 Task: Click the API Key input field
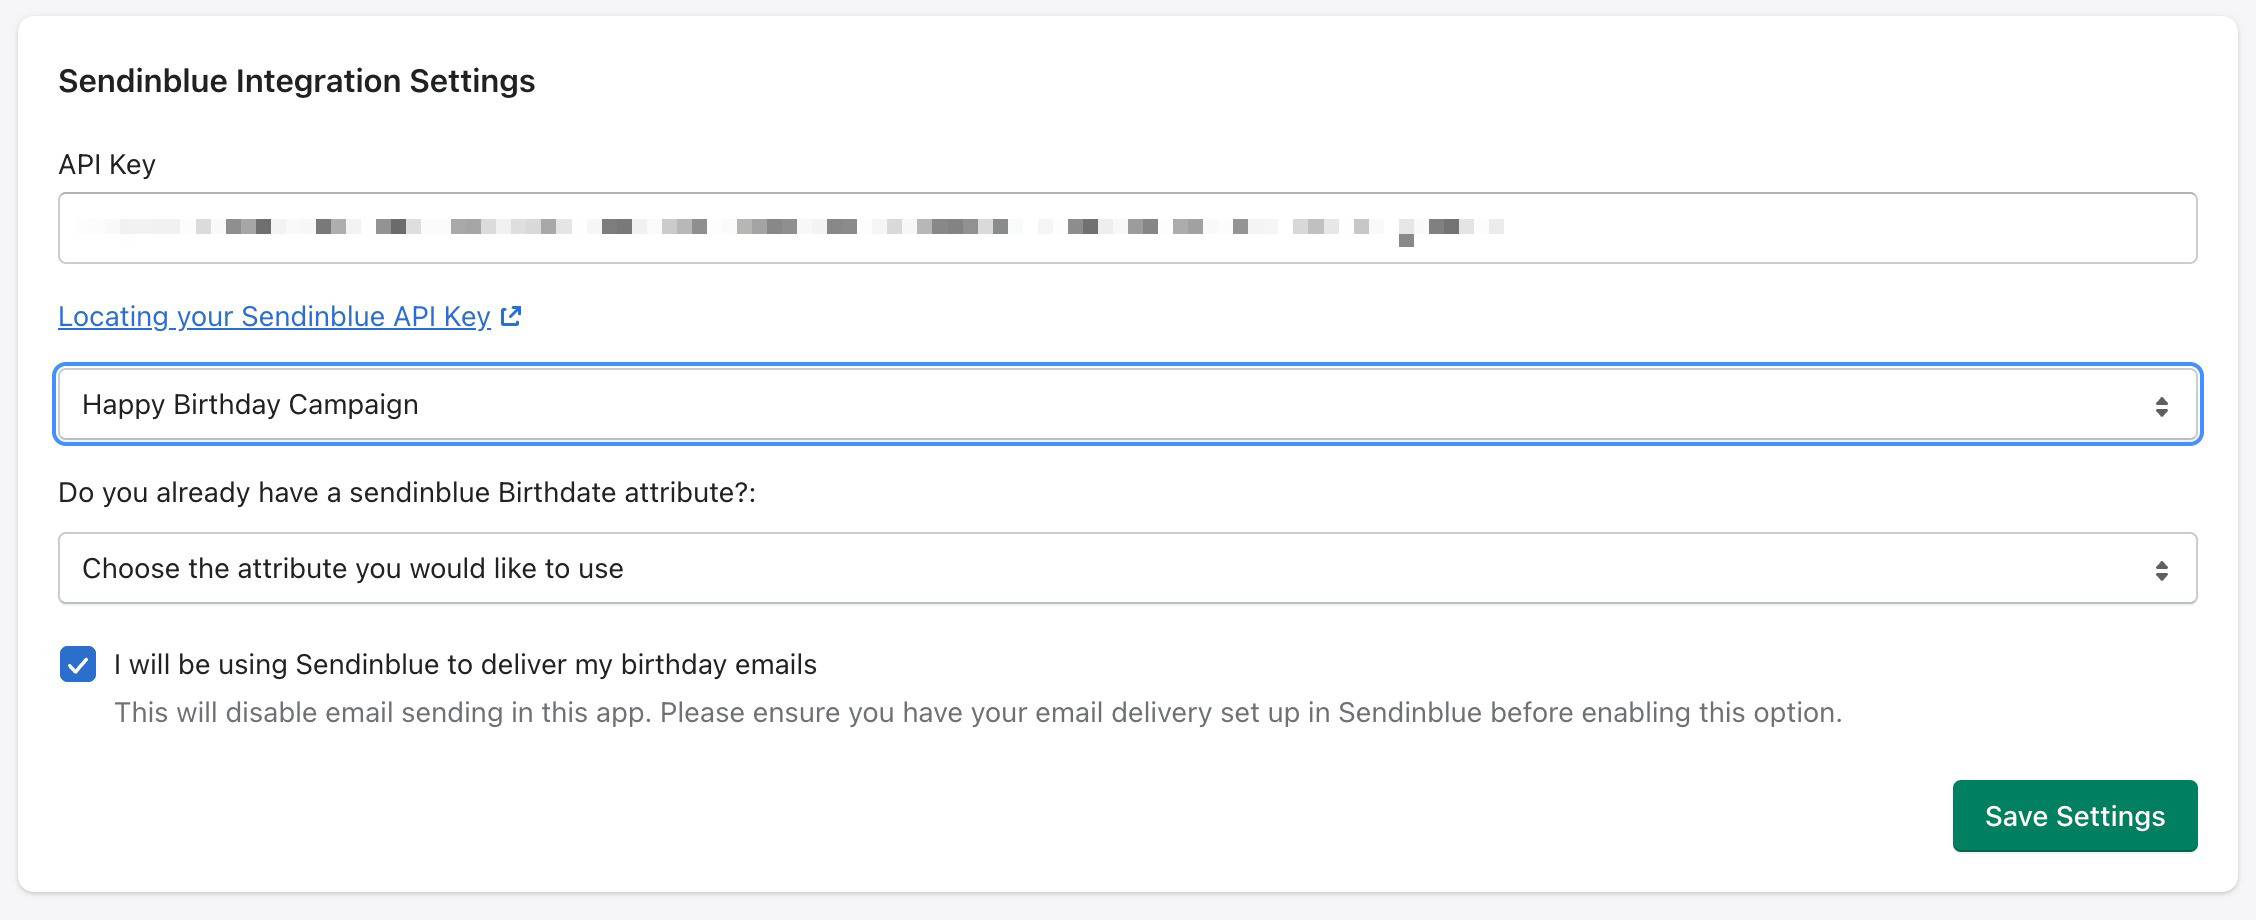[x=1127, y=229]
